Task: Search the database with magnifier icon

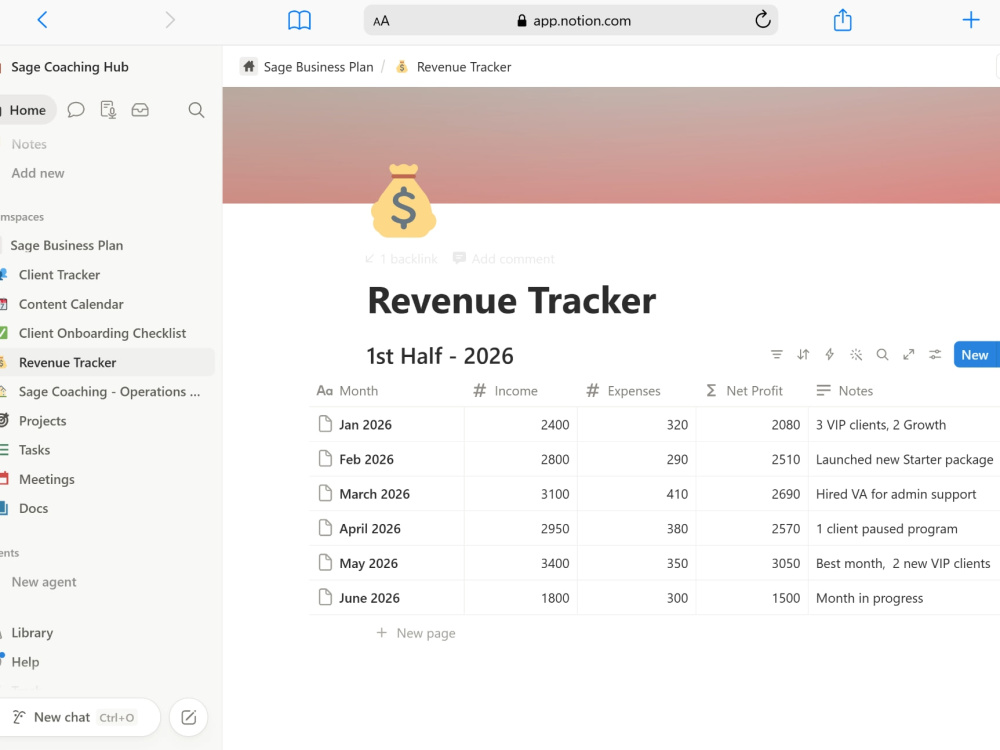Action: 882,355
